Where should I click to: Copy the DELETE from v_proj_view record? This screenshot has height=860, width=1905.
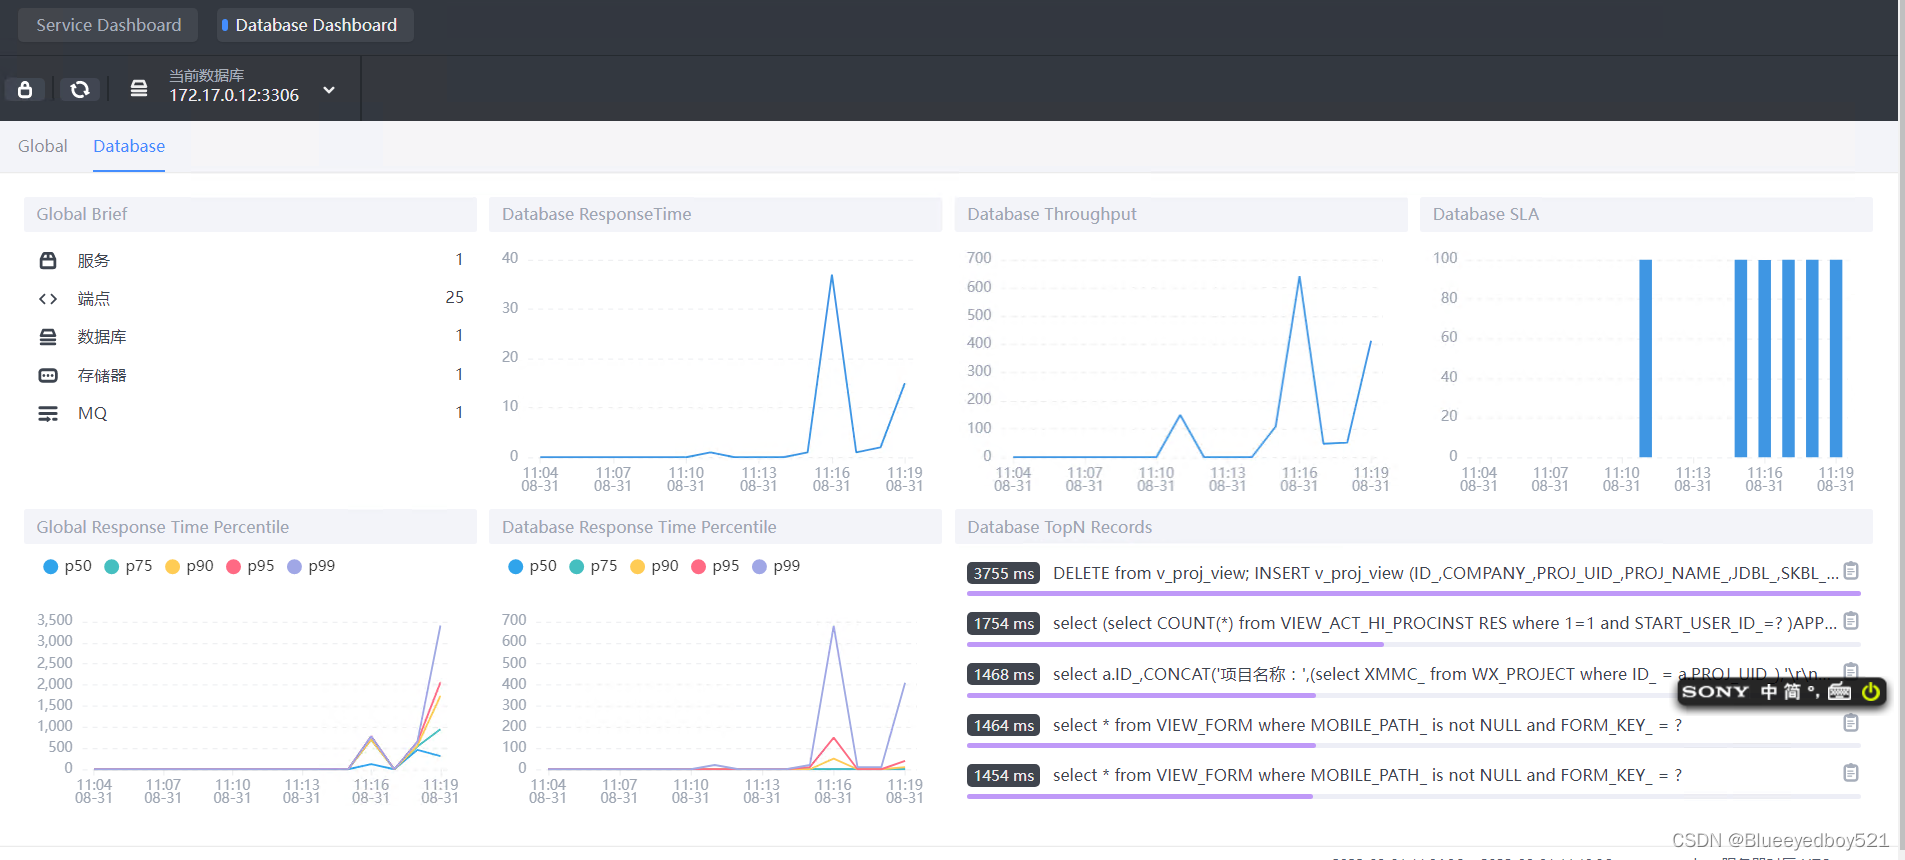[x=1851, y=571]
